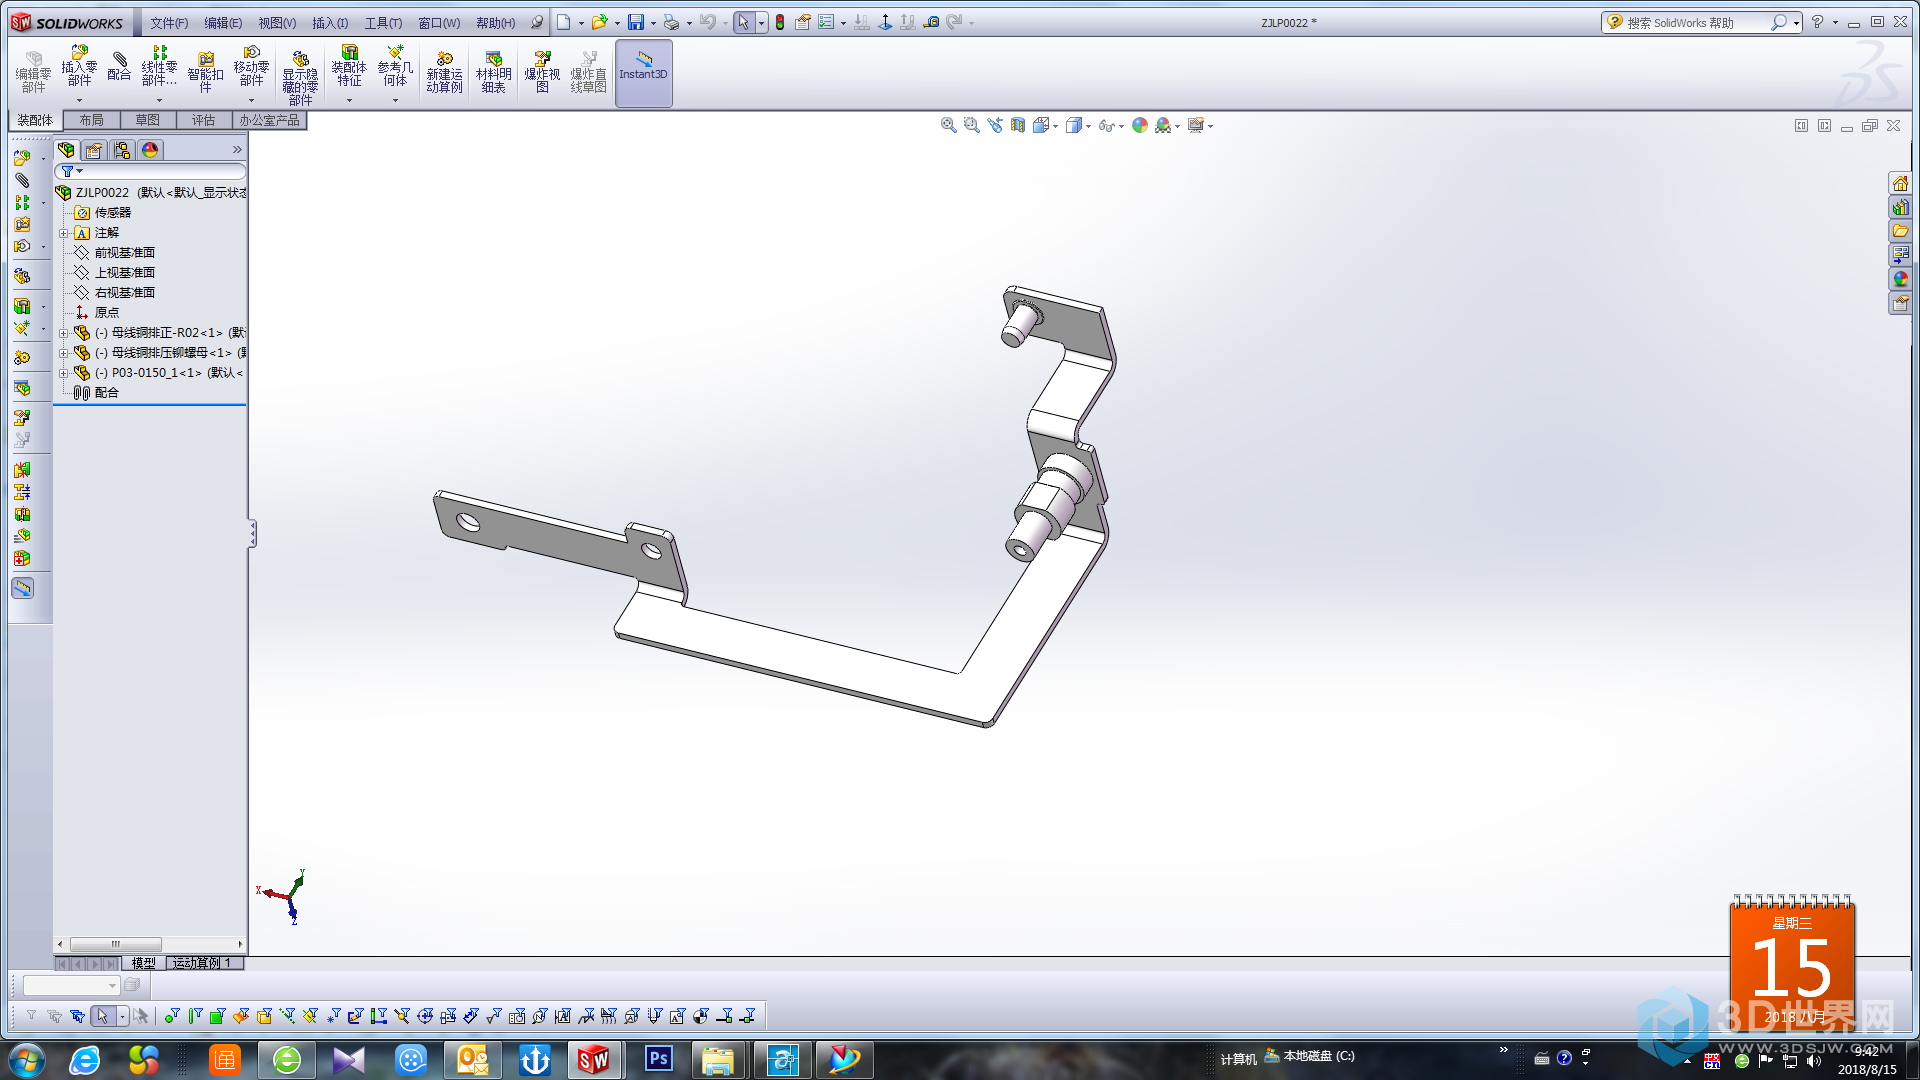Image resolution: width=1920 pixels, height=1080 pixels.
Task: Open ConfigurationManager tab in left panel
Action: 122,150
